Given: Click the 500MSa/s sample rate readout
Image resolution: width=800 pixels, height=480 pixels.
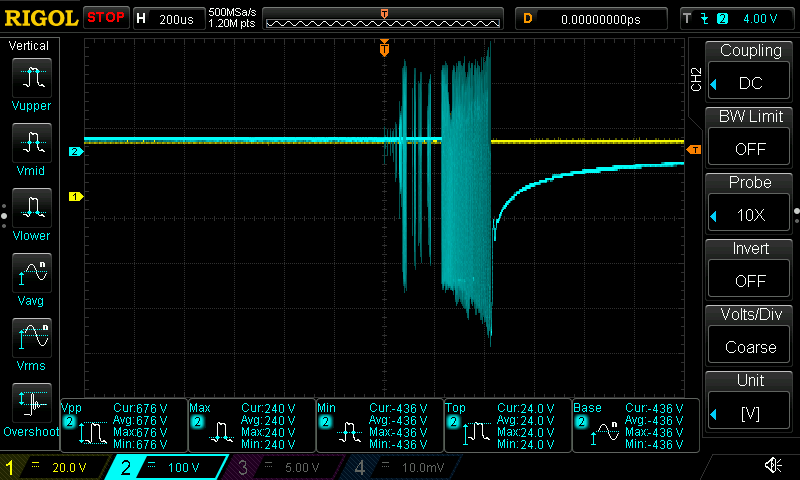Looking at the screenshot, I should coord(232,12).
